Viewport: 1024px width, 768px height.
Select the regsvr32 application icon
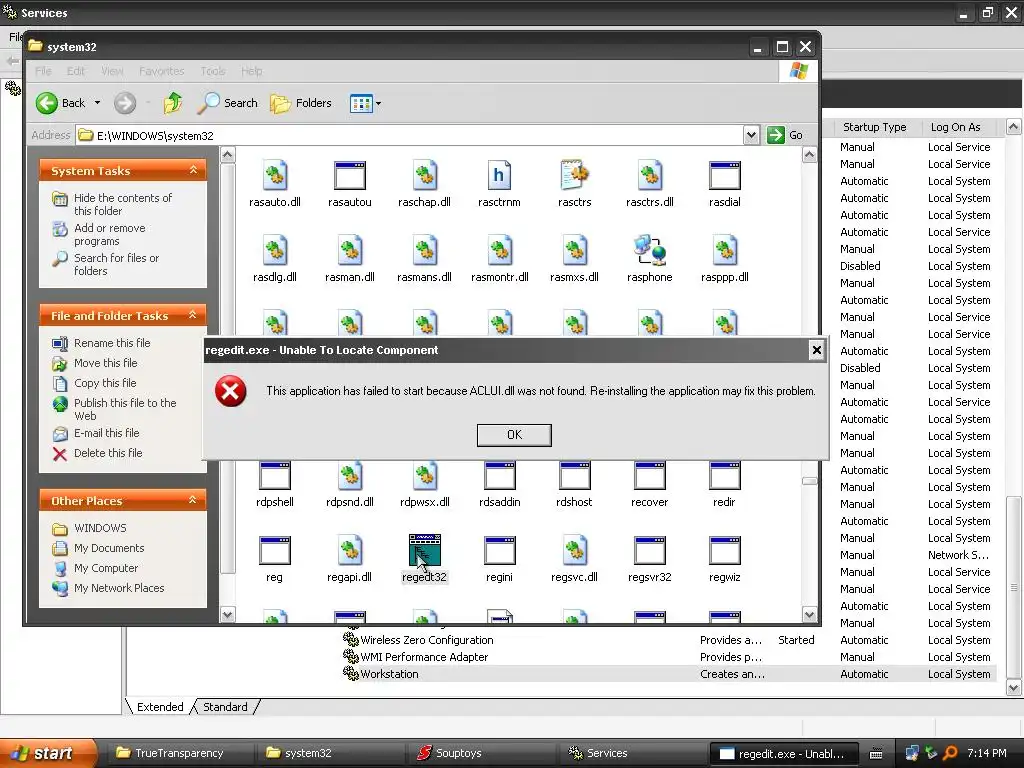[649, 551]
